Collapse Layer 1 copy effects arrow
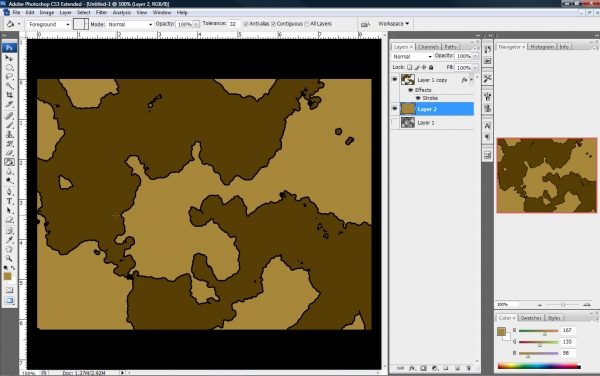 [x=471, y=80]
